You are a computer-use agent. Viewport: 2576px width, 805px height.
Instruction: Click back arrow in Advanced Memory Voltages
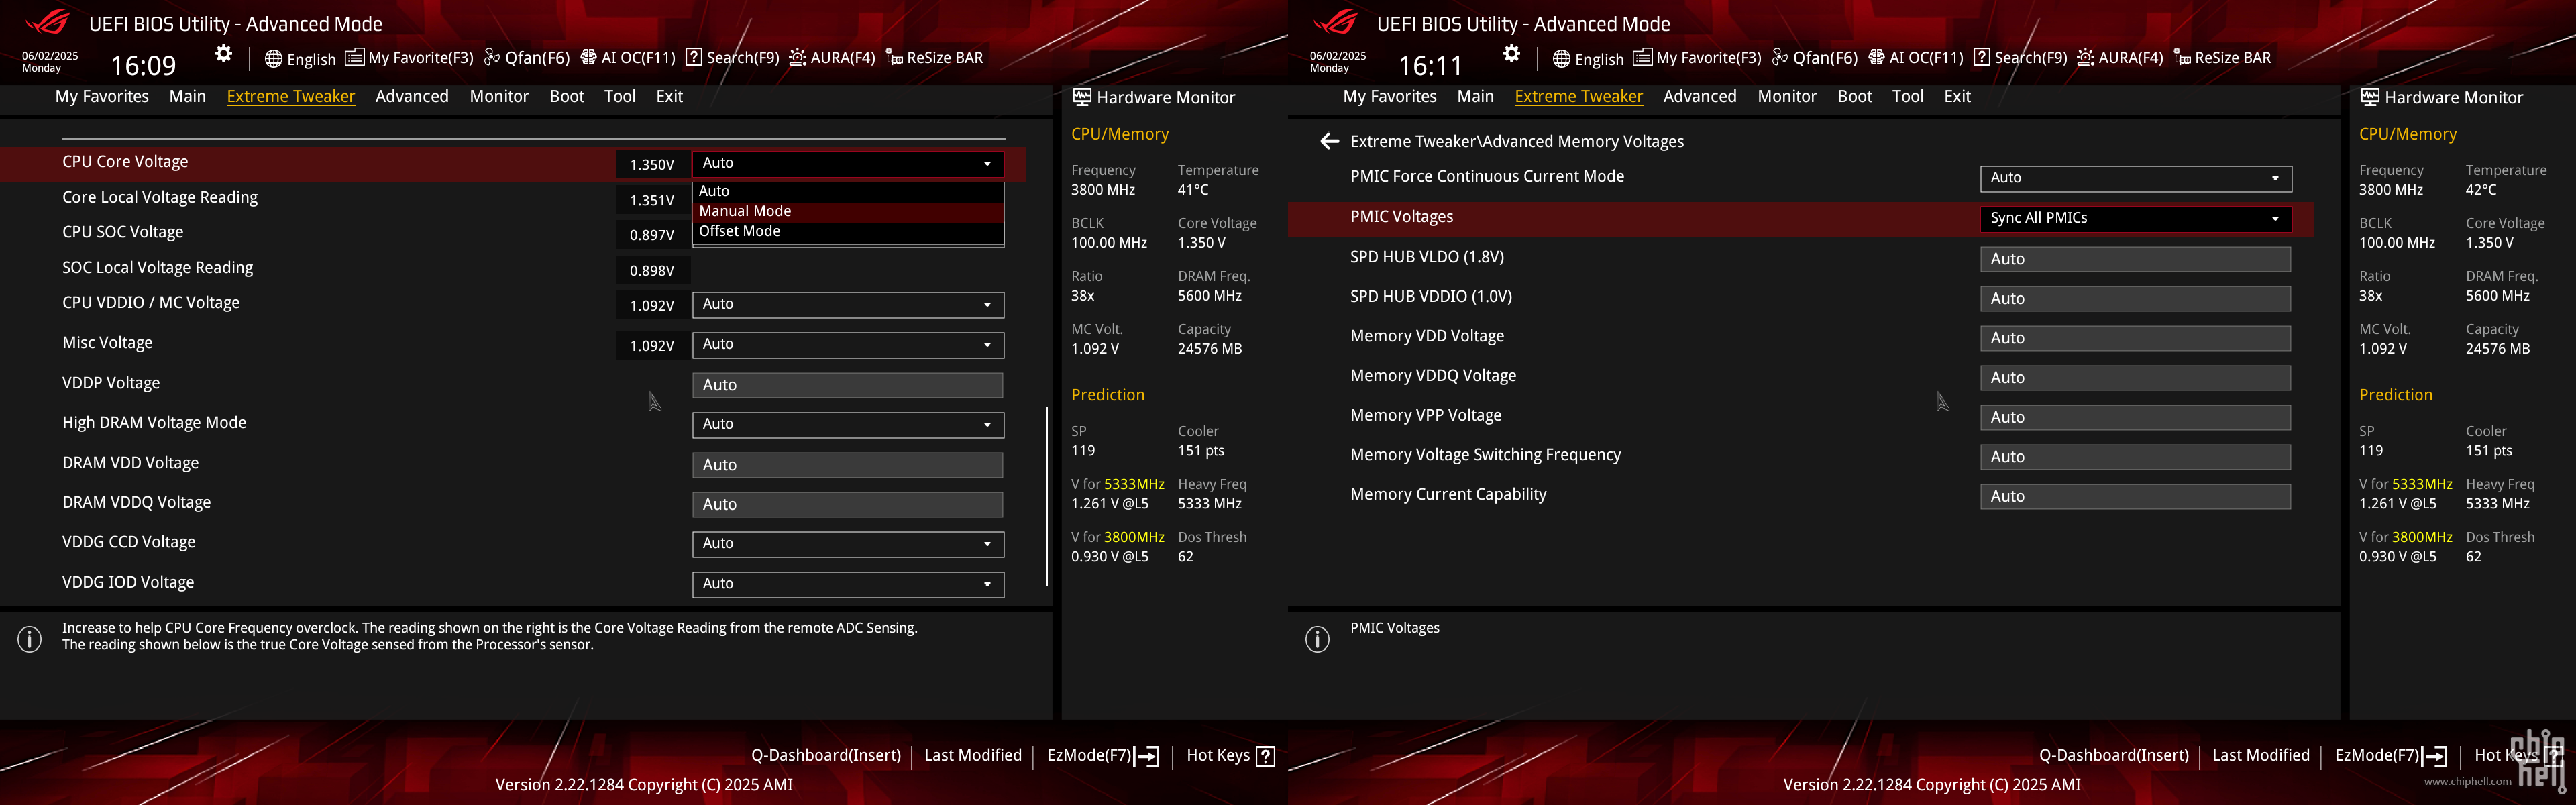(x=1329, y=142)
